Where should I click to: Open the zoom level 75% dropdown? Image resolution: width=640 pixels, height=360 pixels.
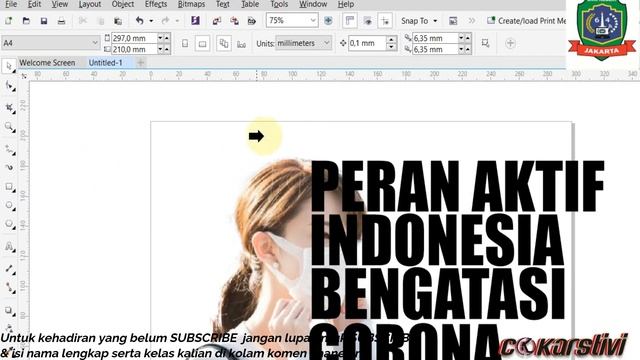click(x=313, y=20)
